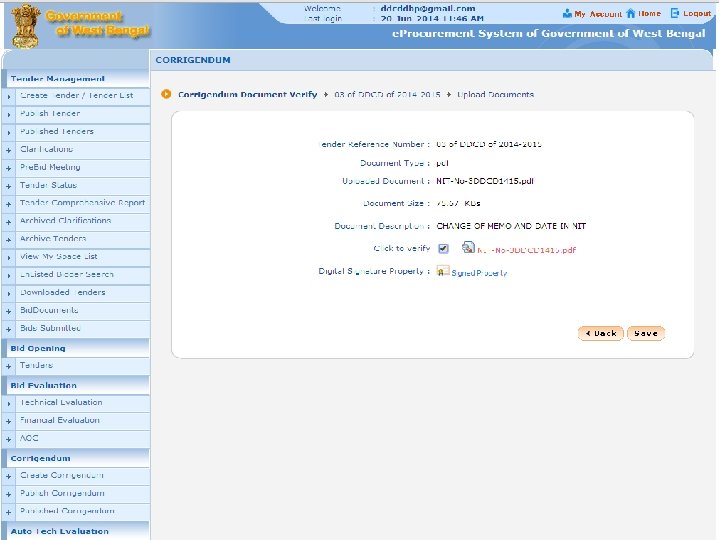Click the Save button
Viewport: 720px width, 540px height.
(x=646, y=333)
